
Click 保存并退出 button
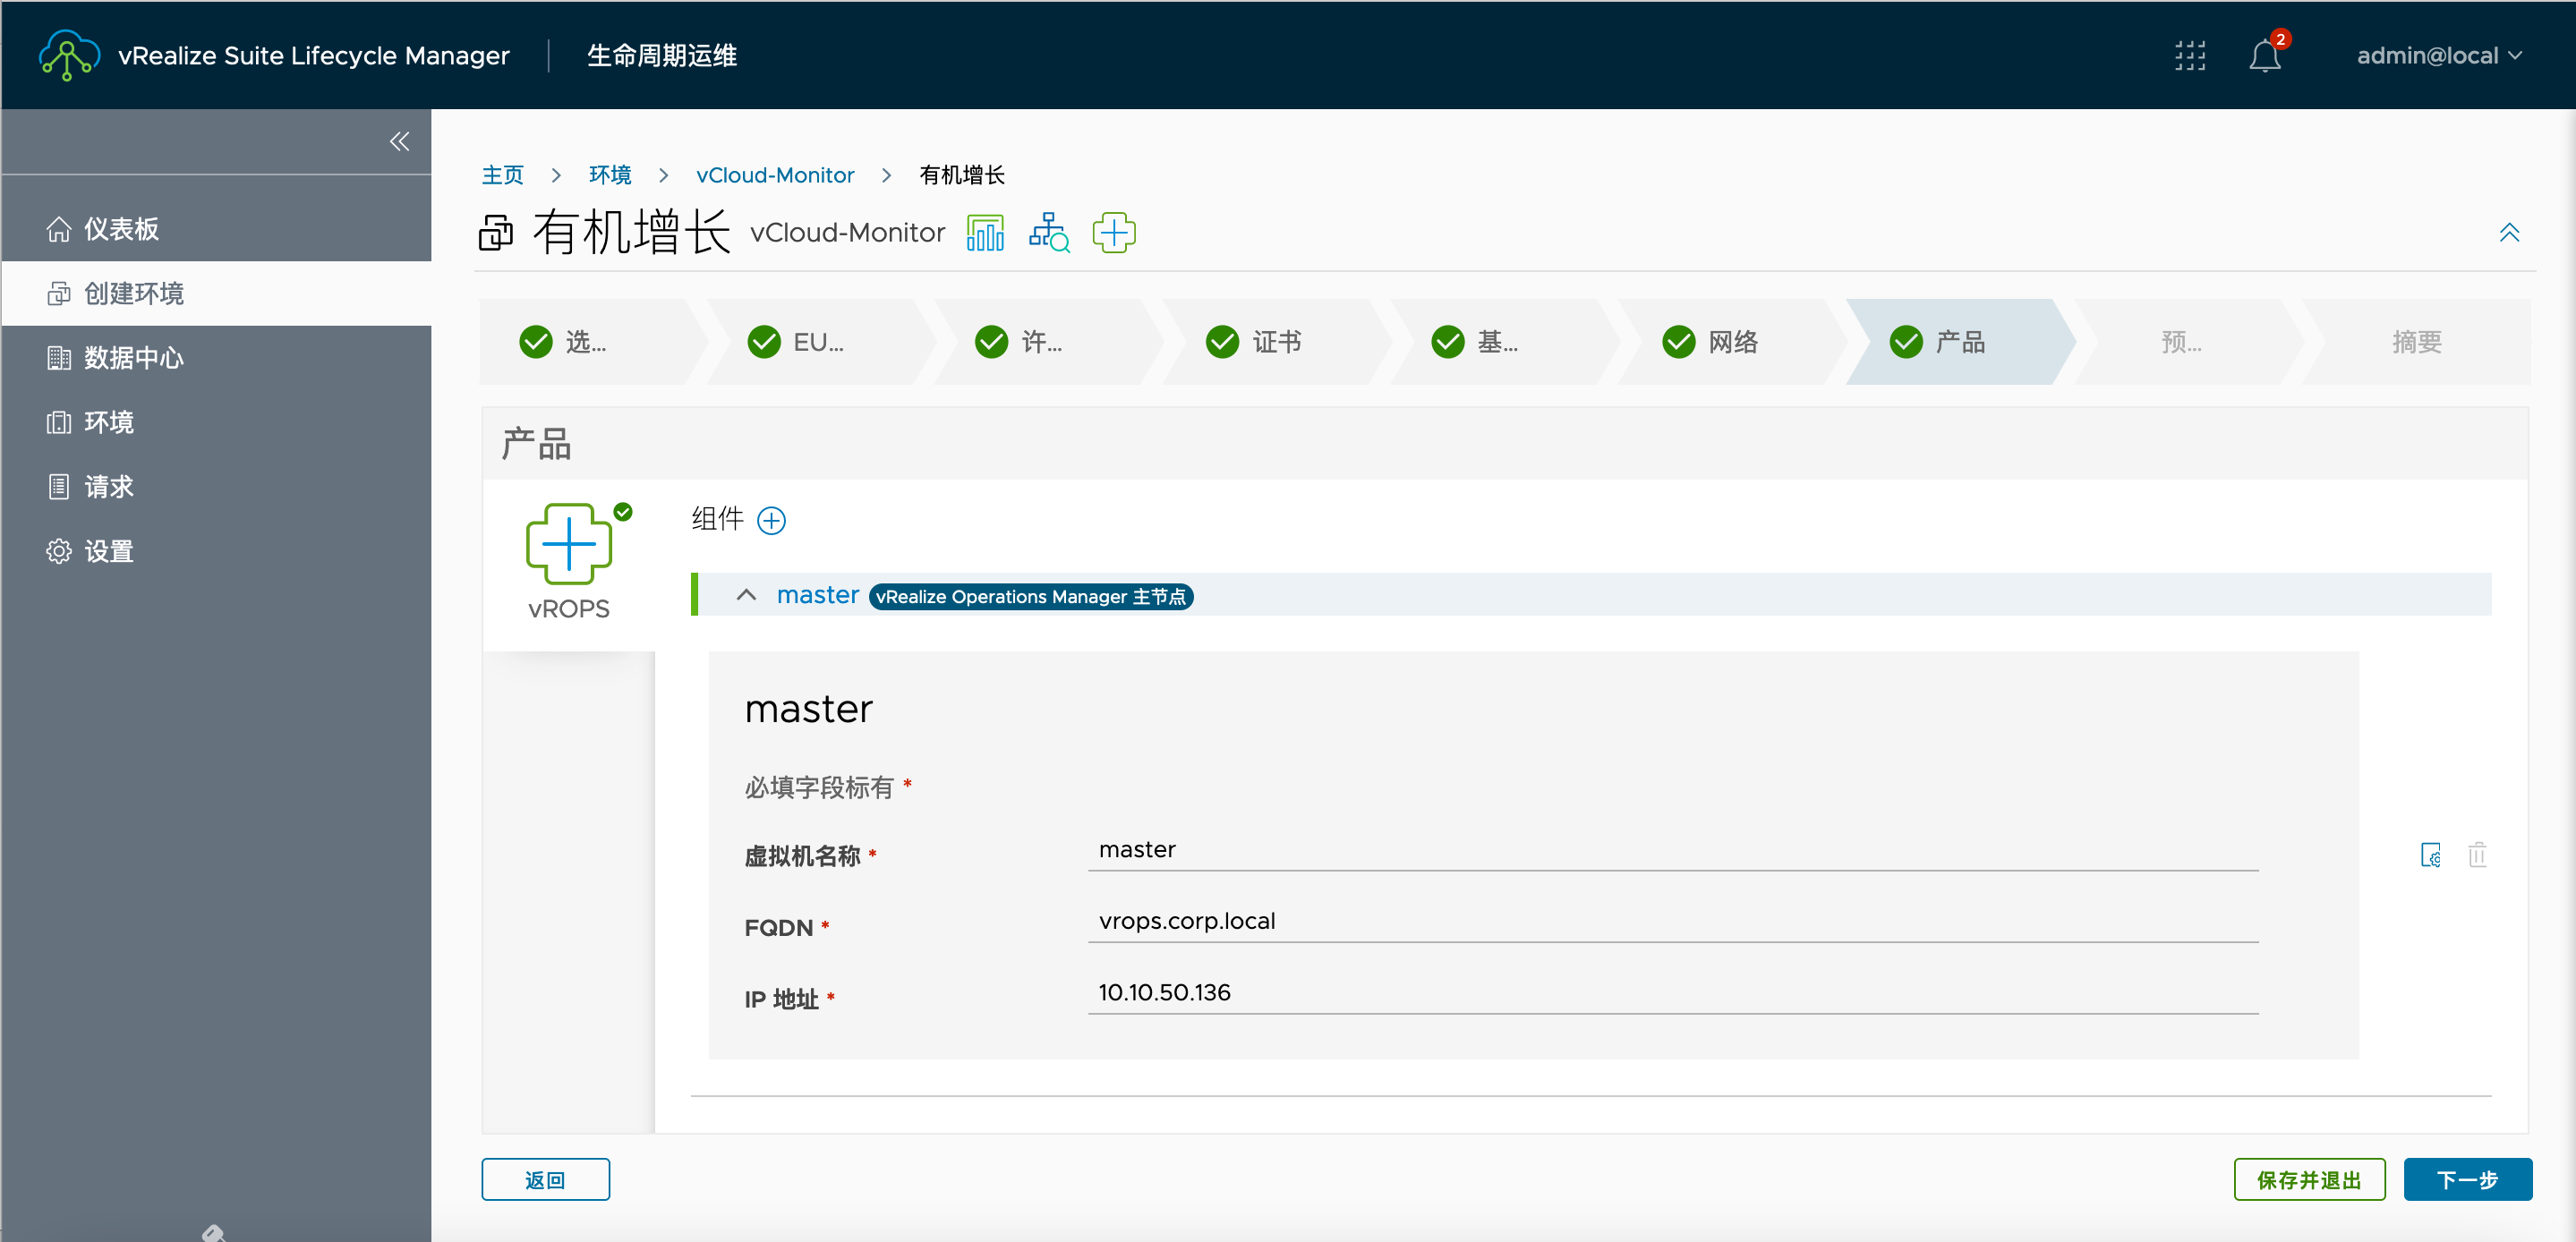tap(2309, 1180)
